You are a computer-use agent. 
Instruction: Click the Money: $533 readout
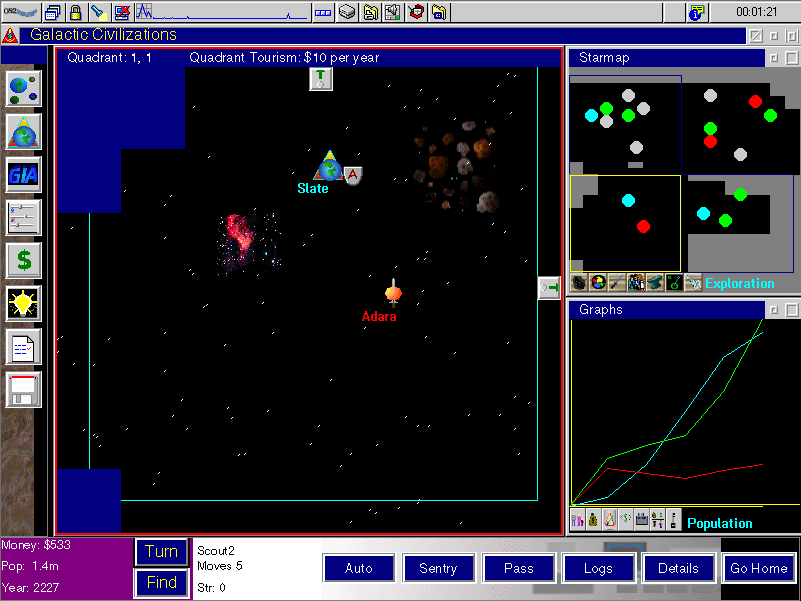coord(36,545)
